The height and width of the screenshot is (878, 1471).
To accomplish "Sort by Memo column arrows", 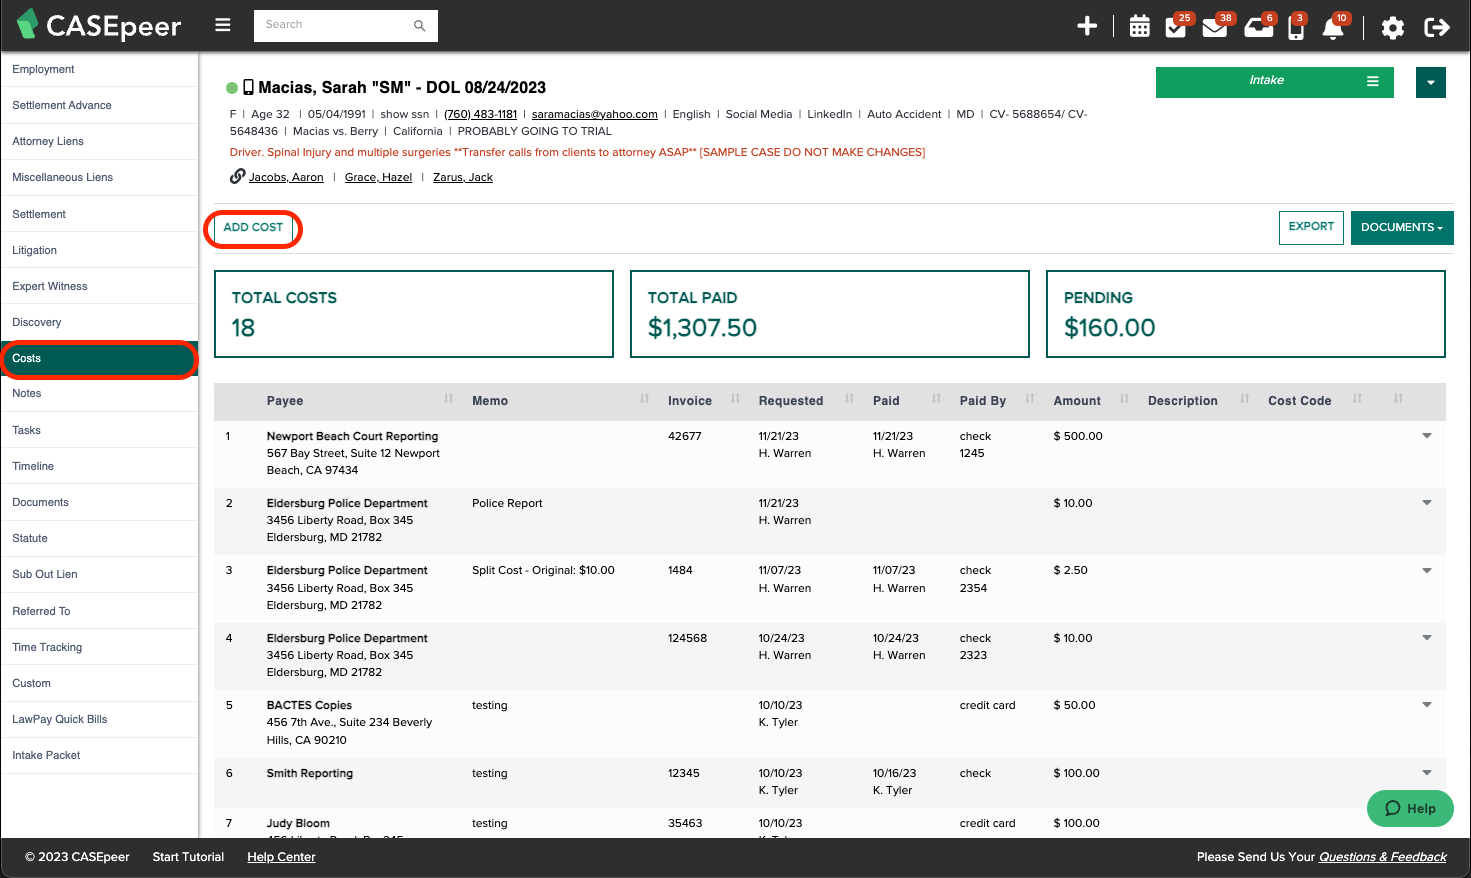I will coord(644,399).
